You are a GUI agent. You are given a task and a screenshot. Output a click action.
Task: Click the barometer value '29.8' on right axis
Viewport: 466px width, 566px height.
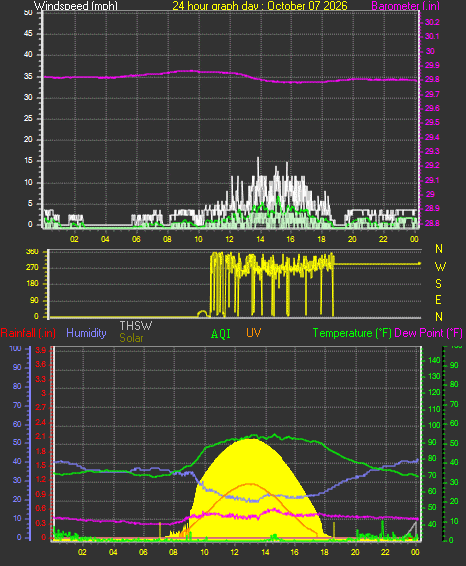click(432, 79)
